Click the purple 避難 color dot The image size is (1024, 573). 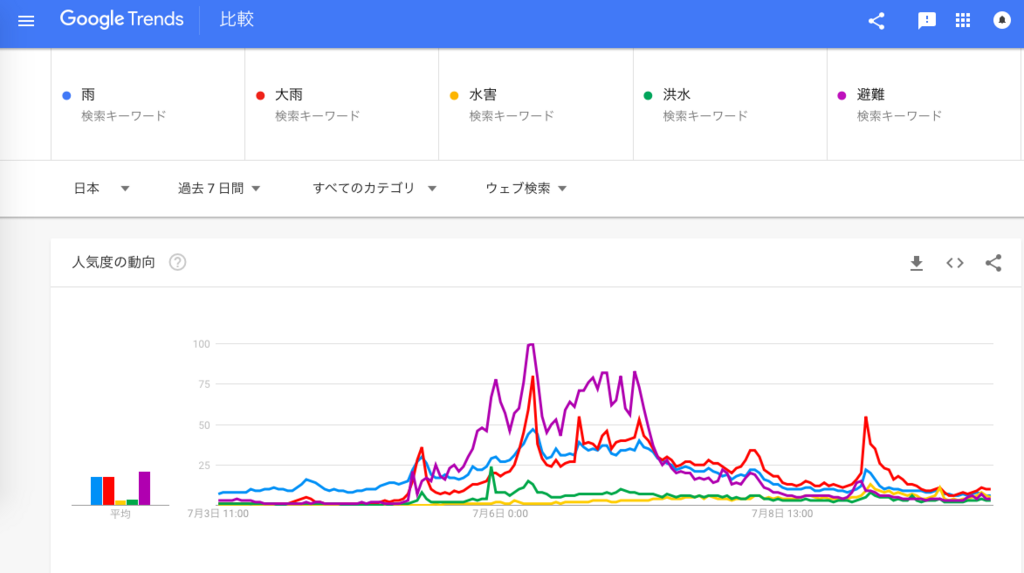coord(842,95)
